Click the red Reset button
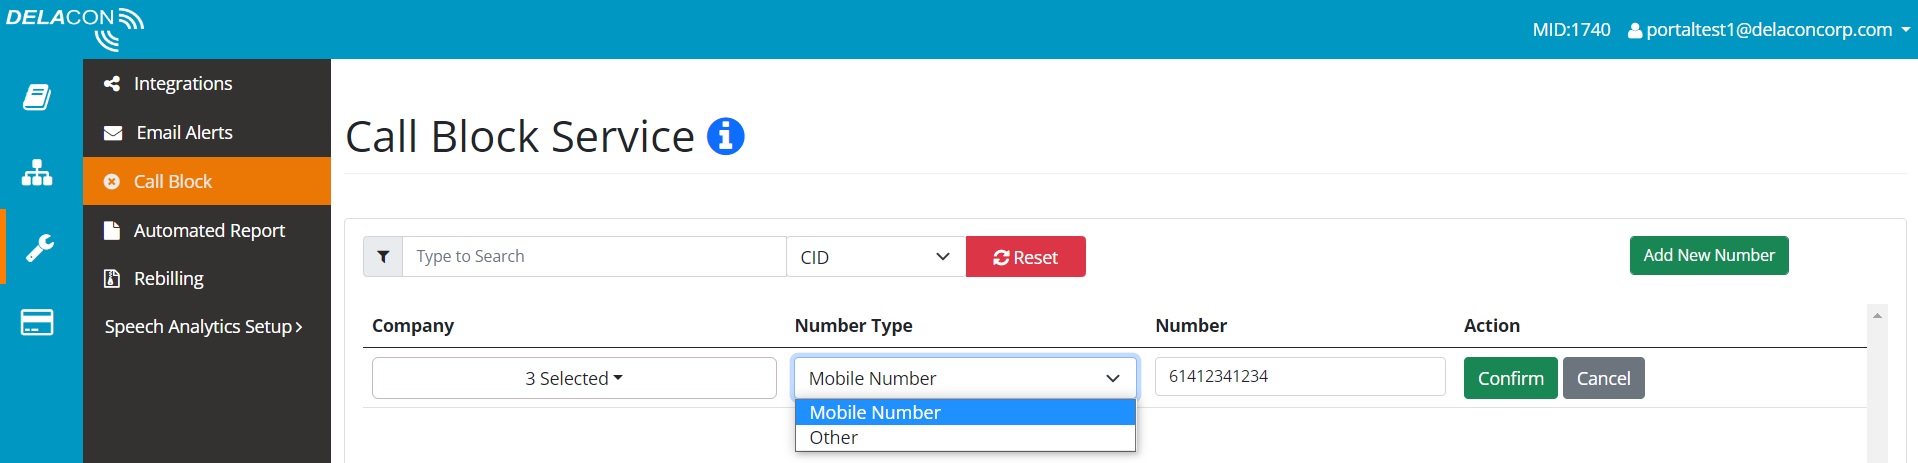This screenshot has height=463, width=1918. pyautogui.click(x=1026, y=257)
